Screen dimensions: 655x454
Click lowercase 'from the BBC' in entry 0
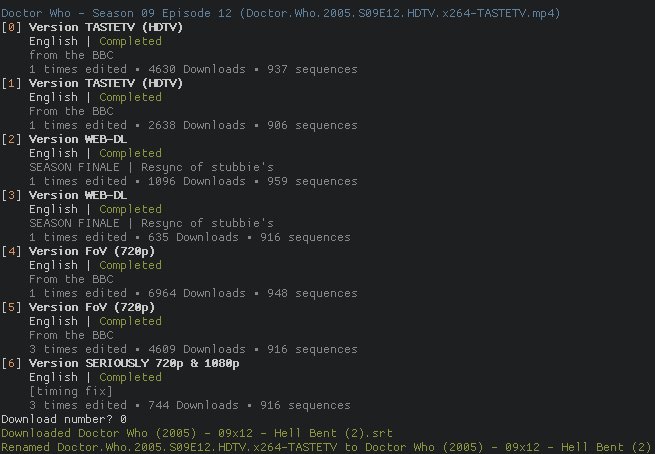(71, 55)
